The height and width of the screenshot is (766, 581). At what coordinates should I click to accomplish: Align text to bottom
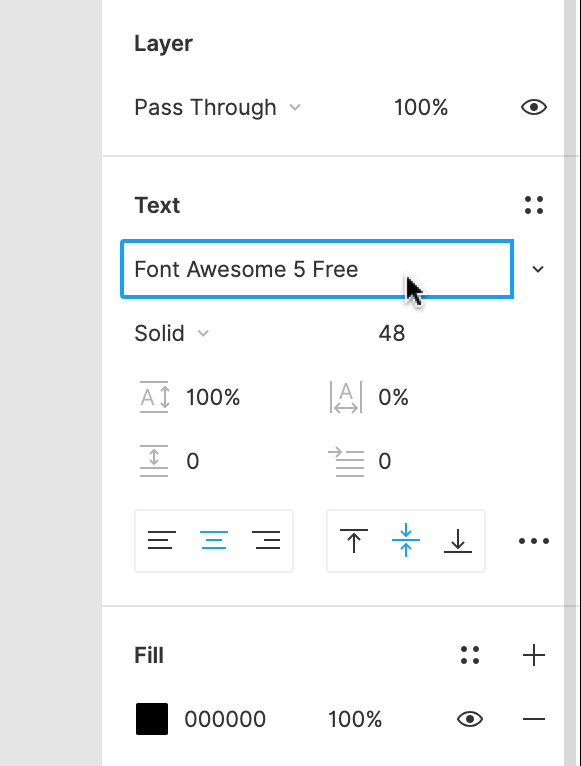tap(458, 540)
